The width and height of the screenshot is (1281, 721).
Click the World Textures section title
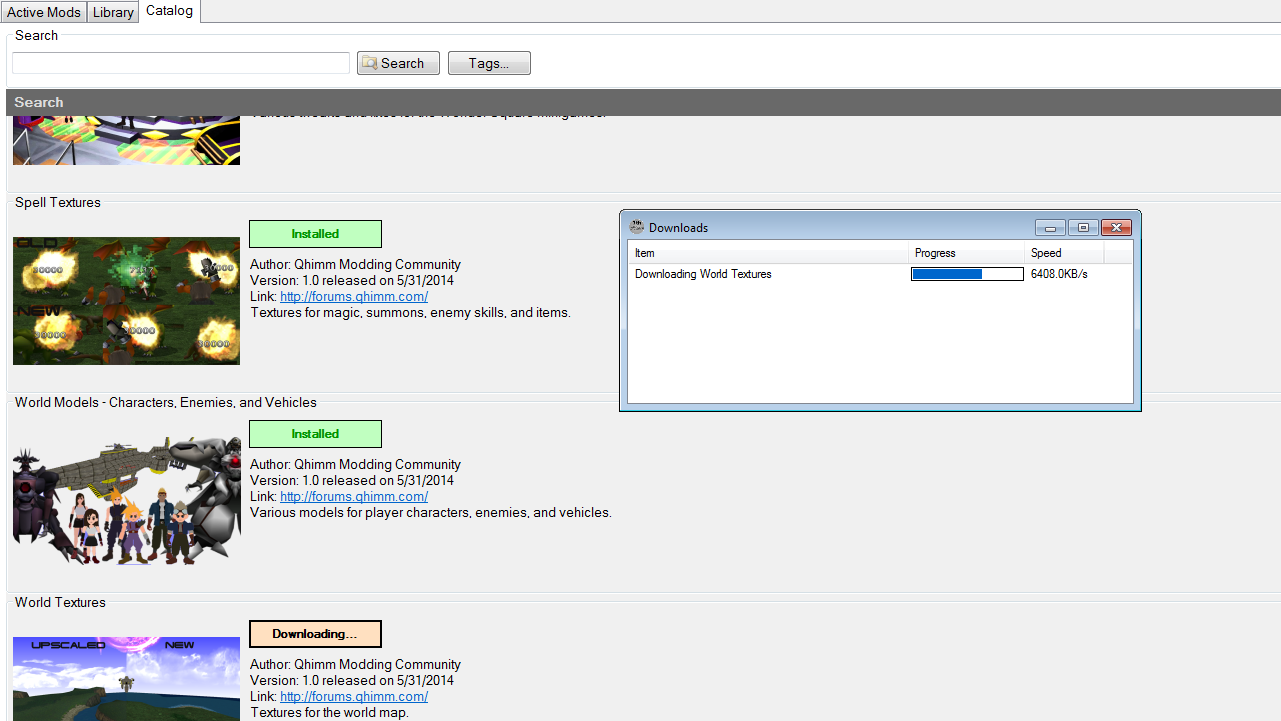point(60,602)
